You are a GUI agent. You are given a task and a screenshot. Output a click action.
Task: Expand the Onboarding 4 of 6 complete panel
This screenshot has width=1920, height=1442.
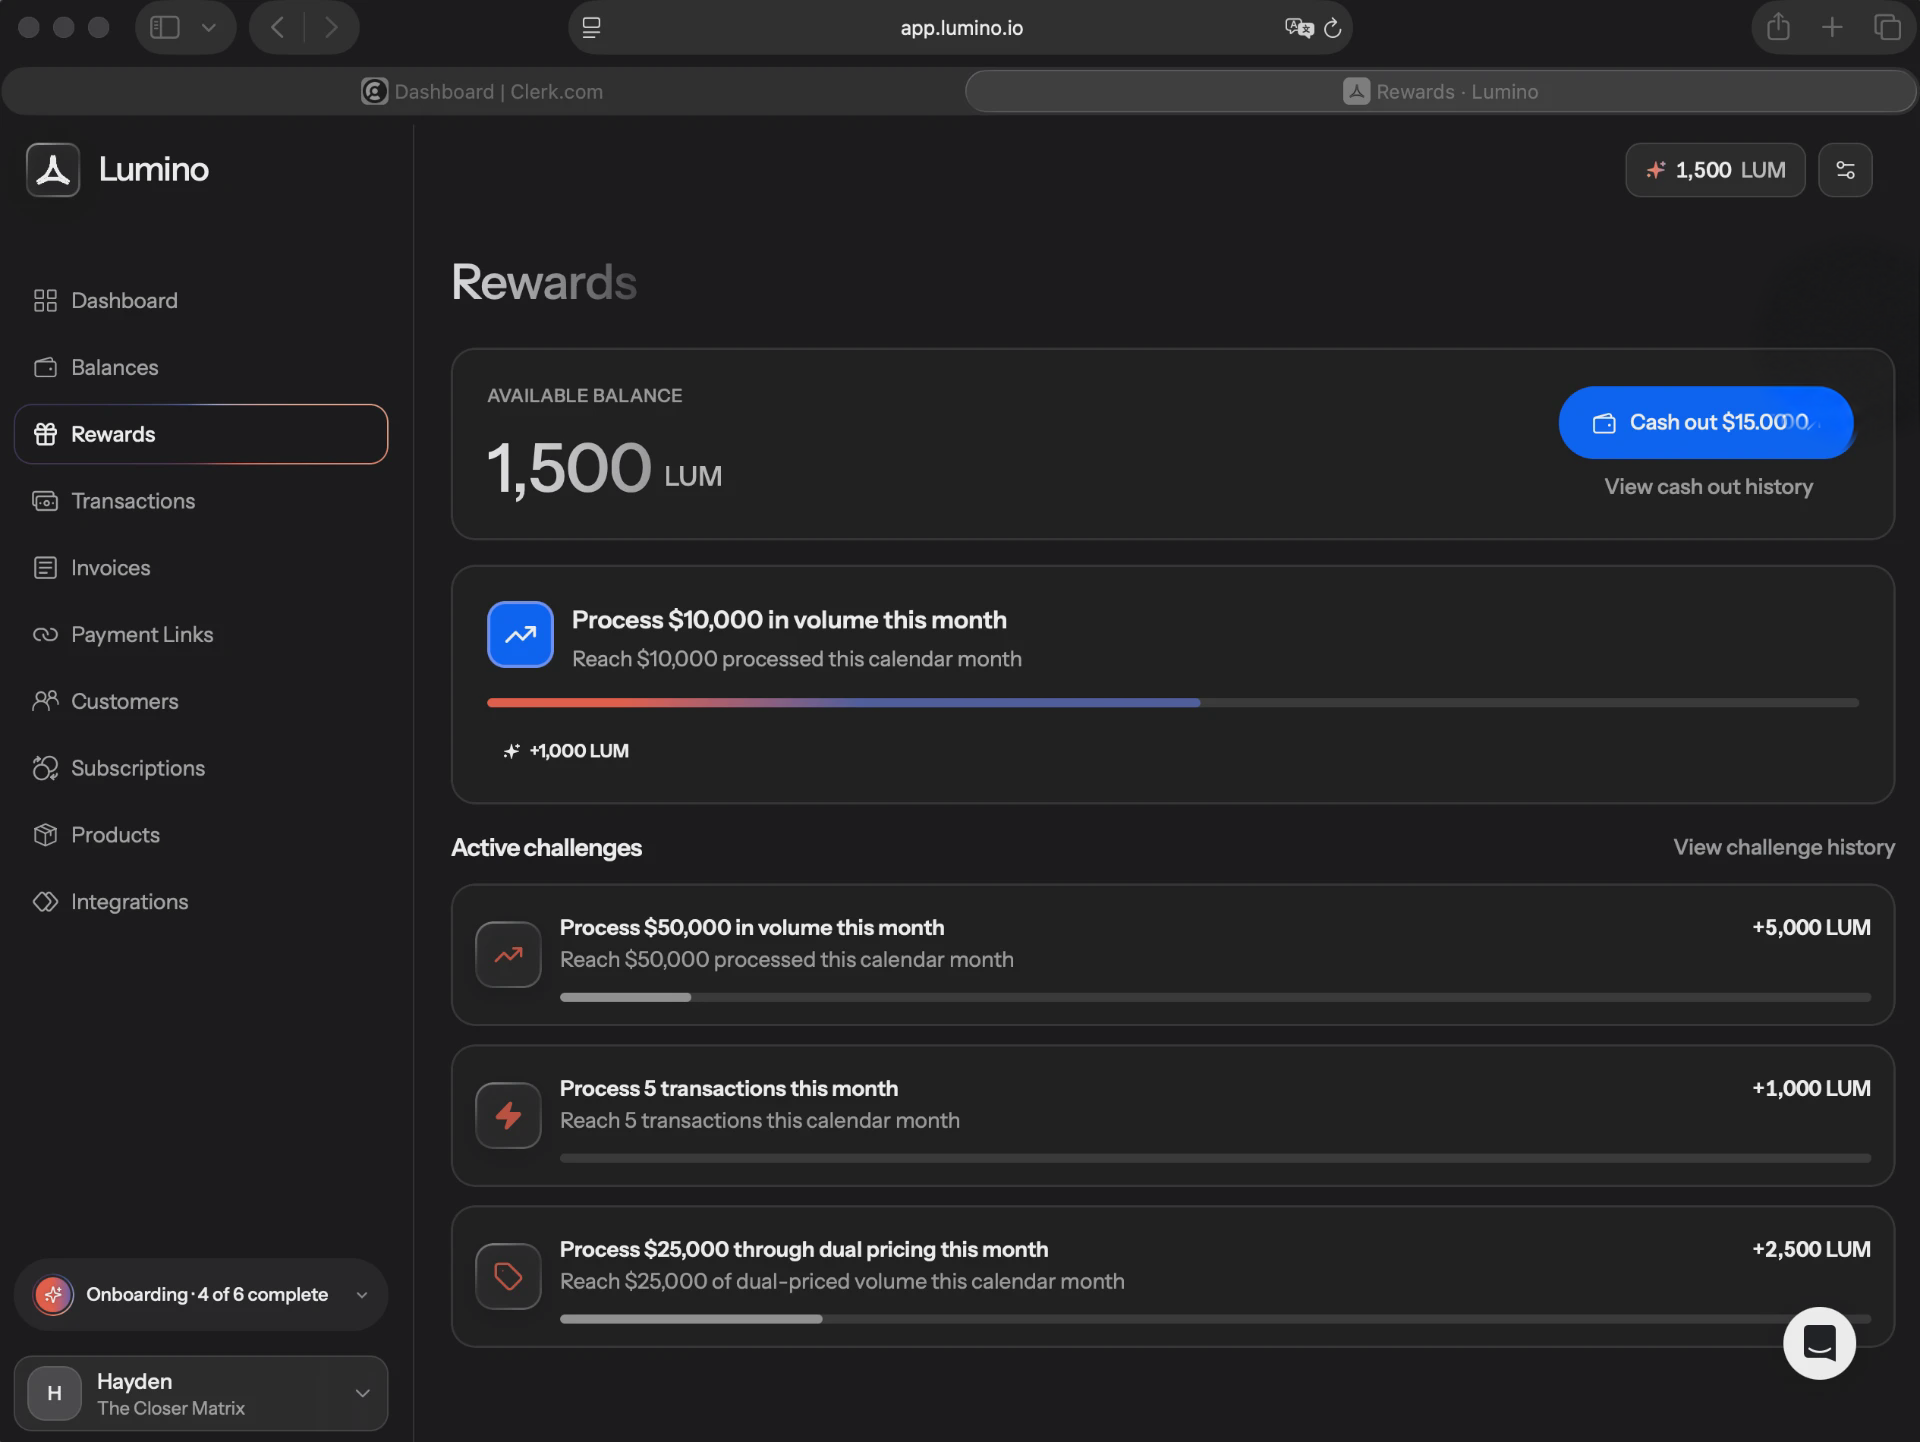[x=200, y=1295]
